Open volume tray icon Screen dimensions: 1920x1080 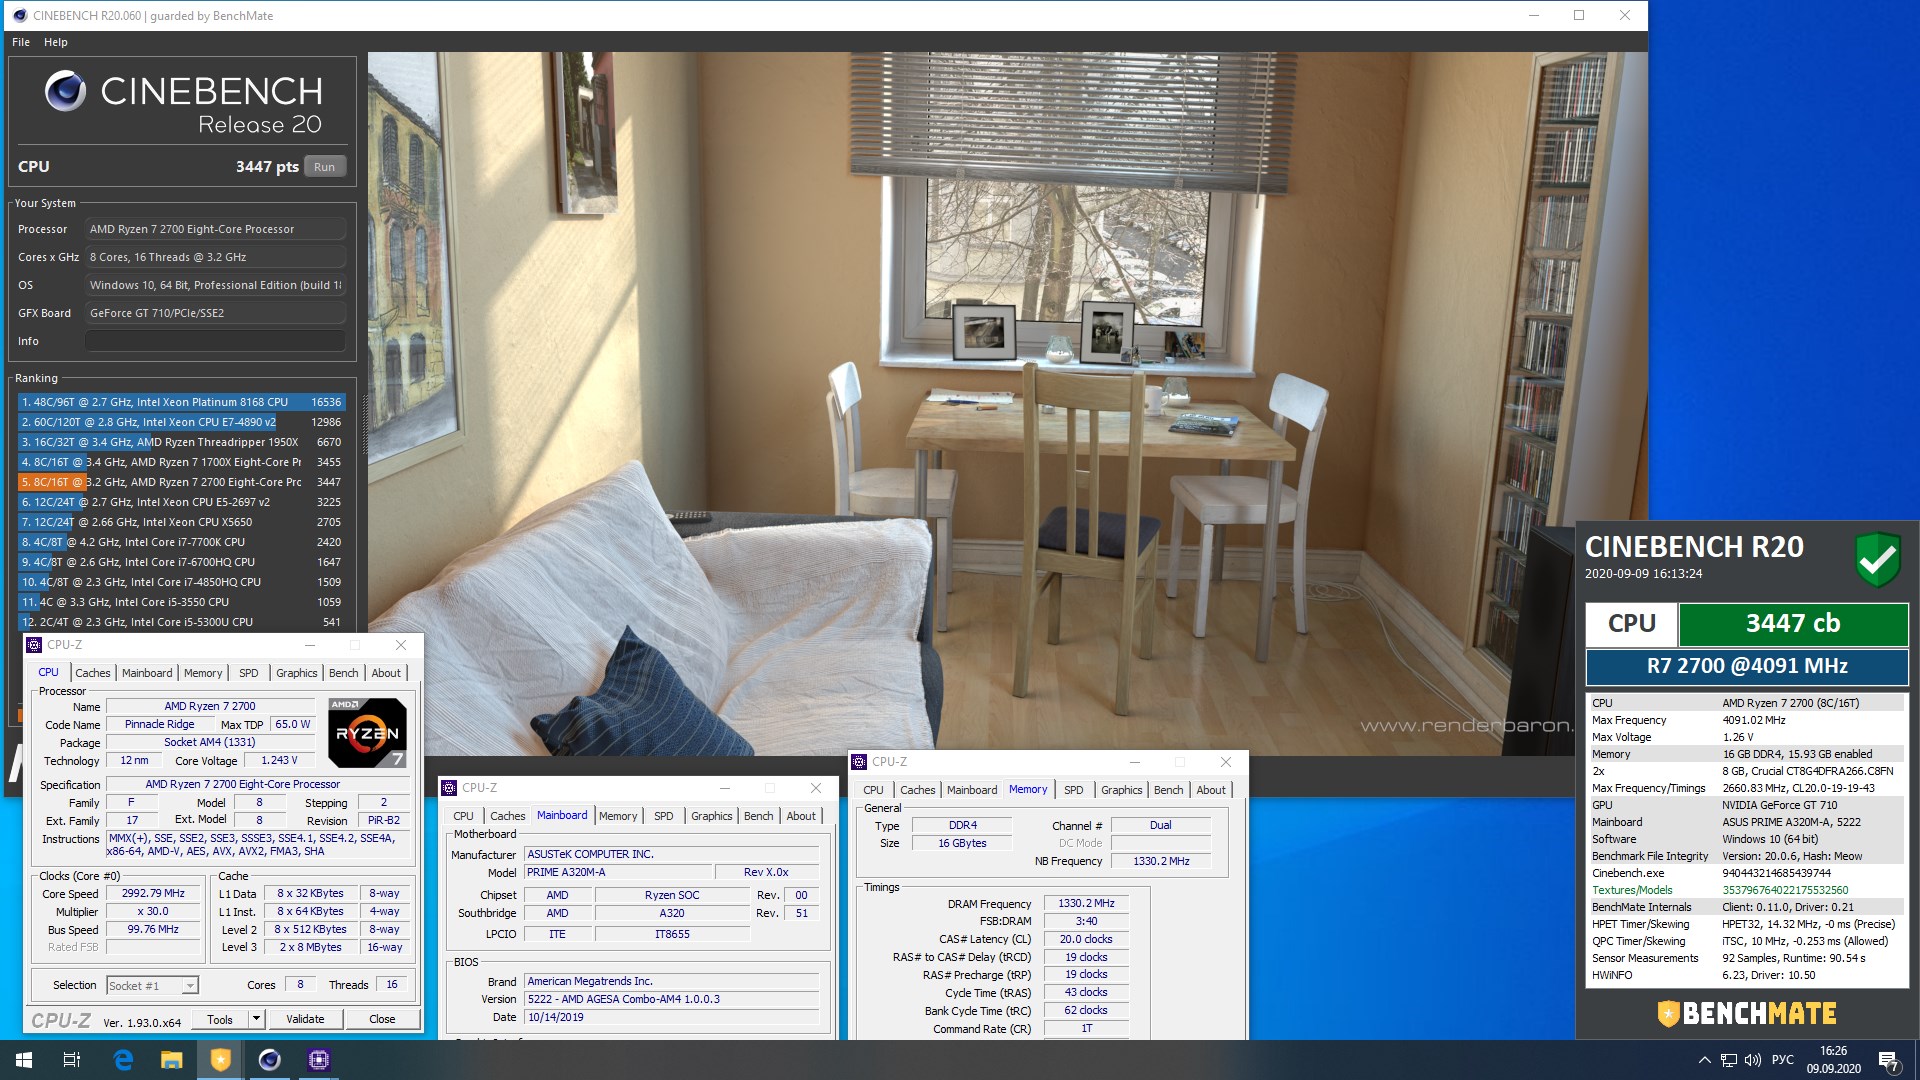point(1753,1060)
